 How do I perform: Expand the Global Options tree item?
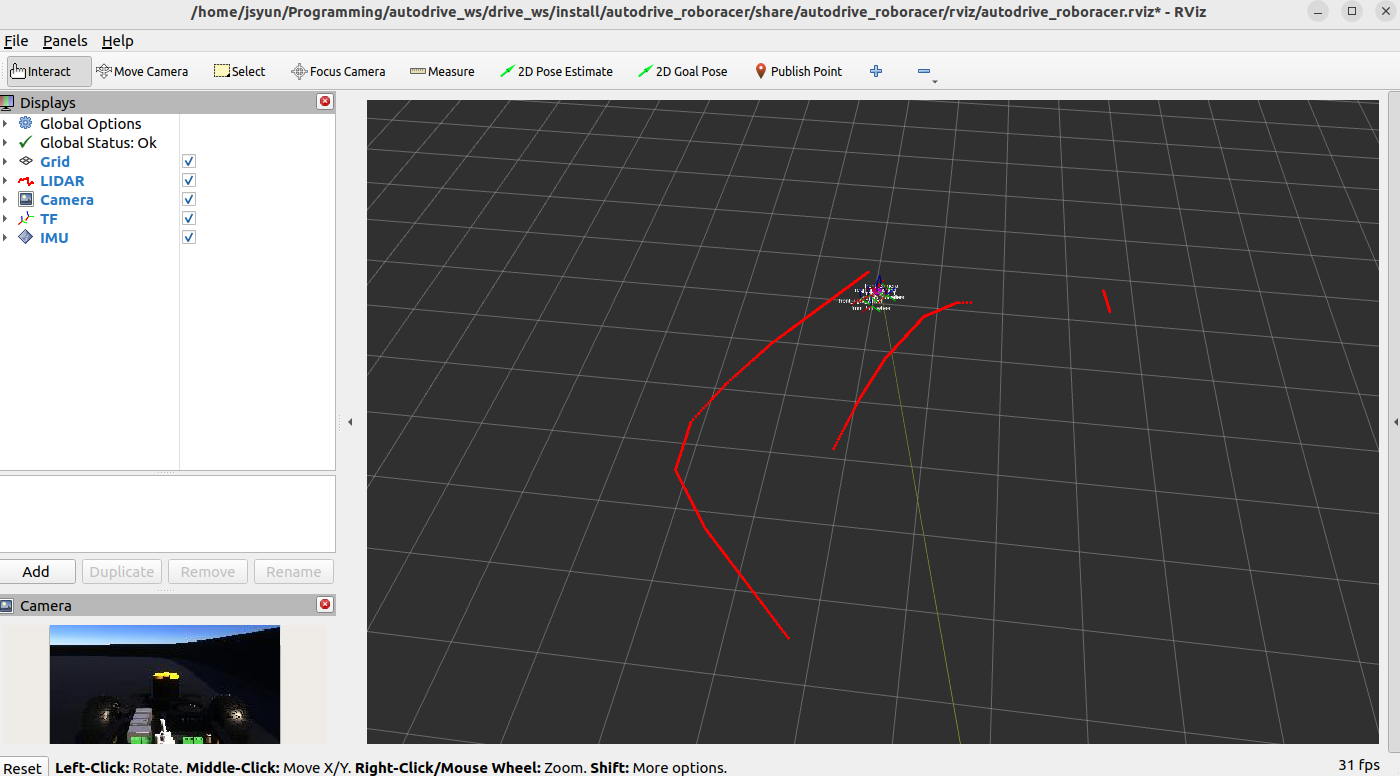coord(5,124)
